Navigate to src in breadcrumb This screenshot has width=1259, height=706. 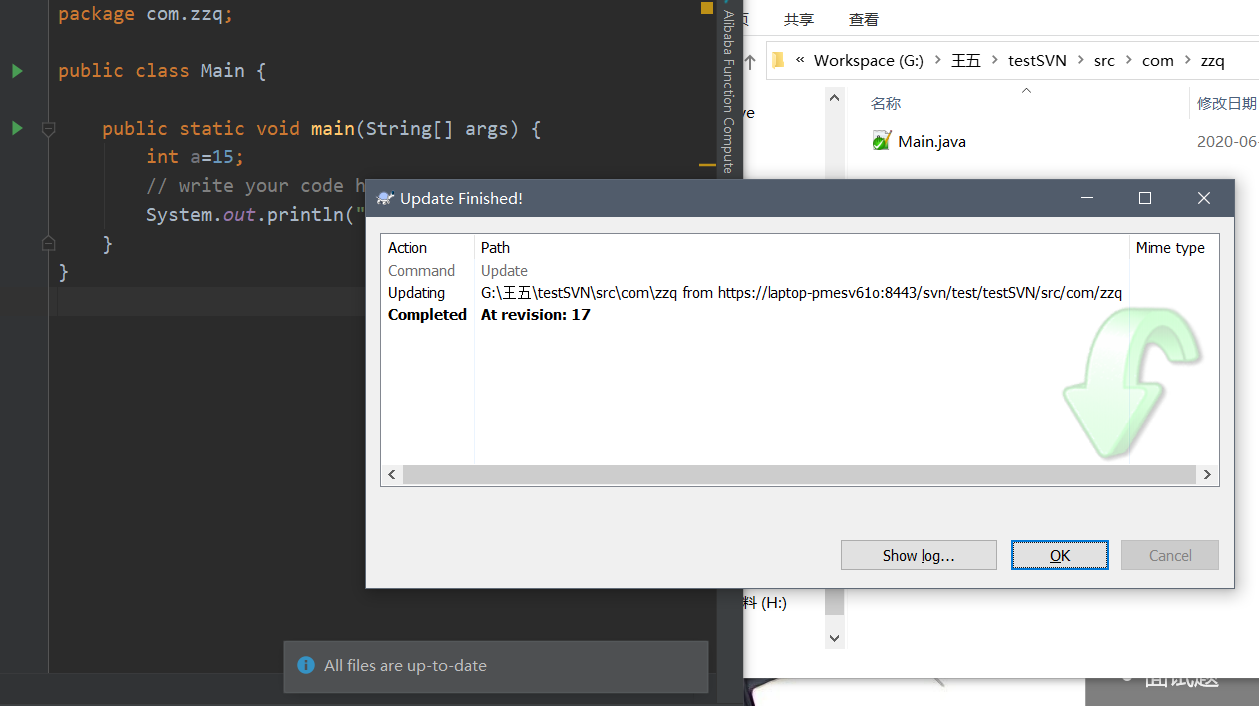tap(1104, 60)
